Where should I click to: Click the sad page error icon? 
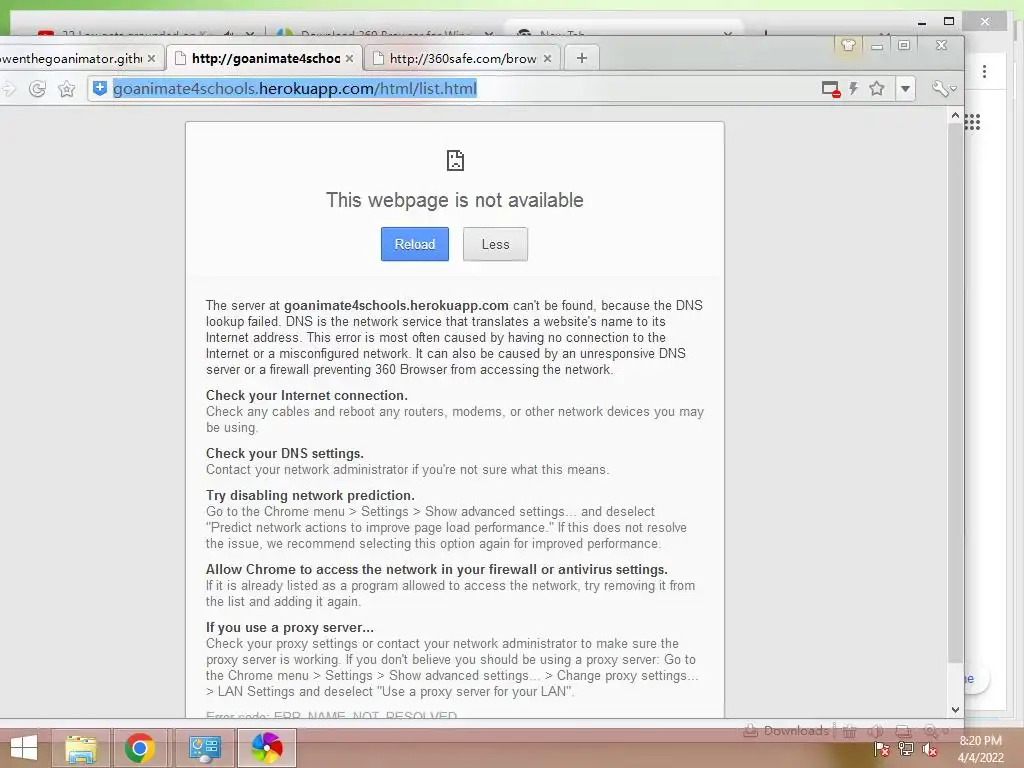(x=455, y=160)
